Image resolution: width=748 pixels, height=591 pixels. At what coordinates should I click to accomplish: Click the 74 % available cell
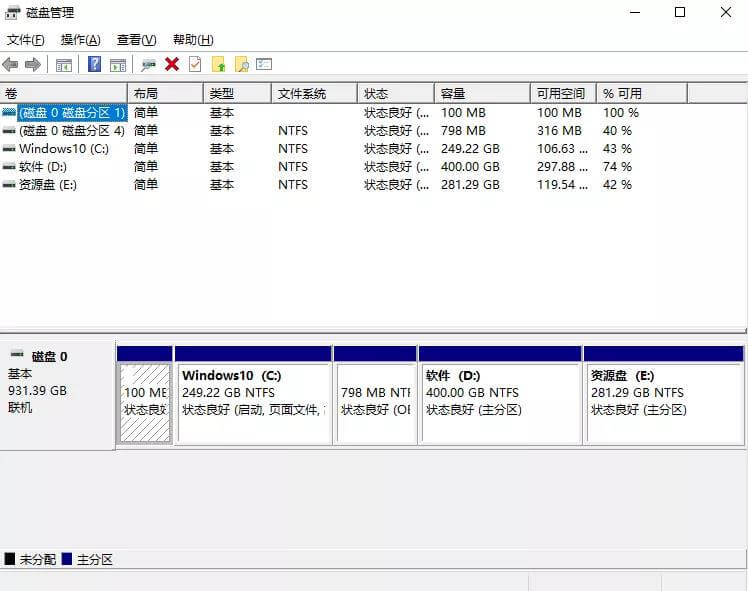(x=617, y=167)
